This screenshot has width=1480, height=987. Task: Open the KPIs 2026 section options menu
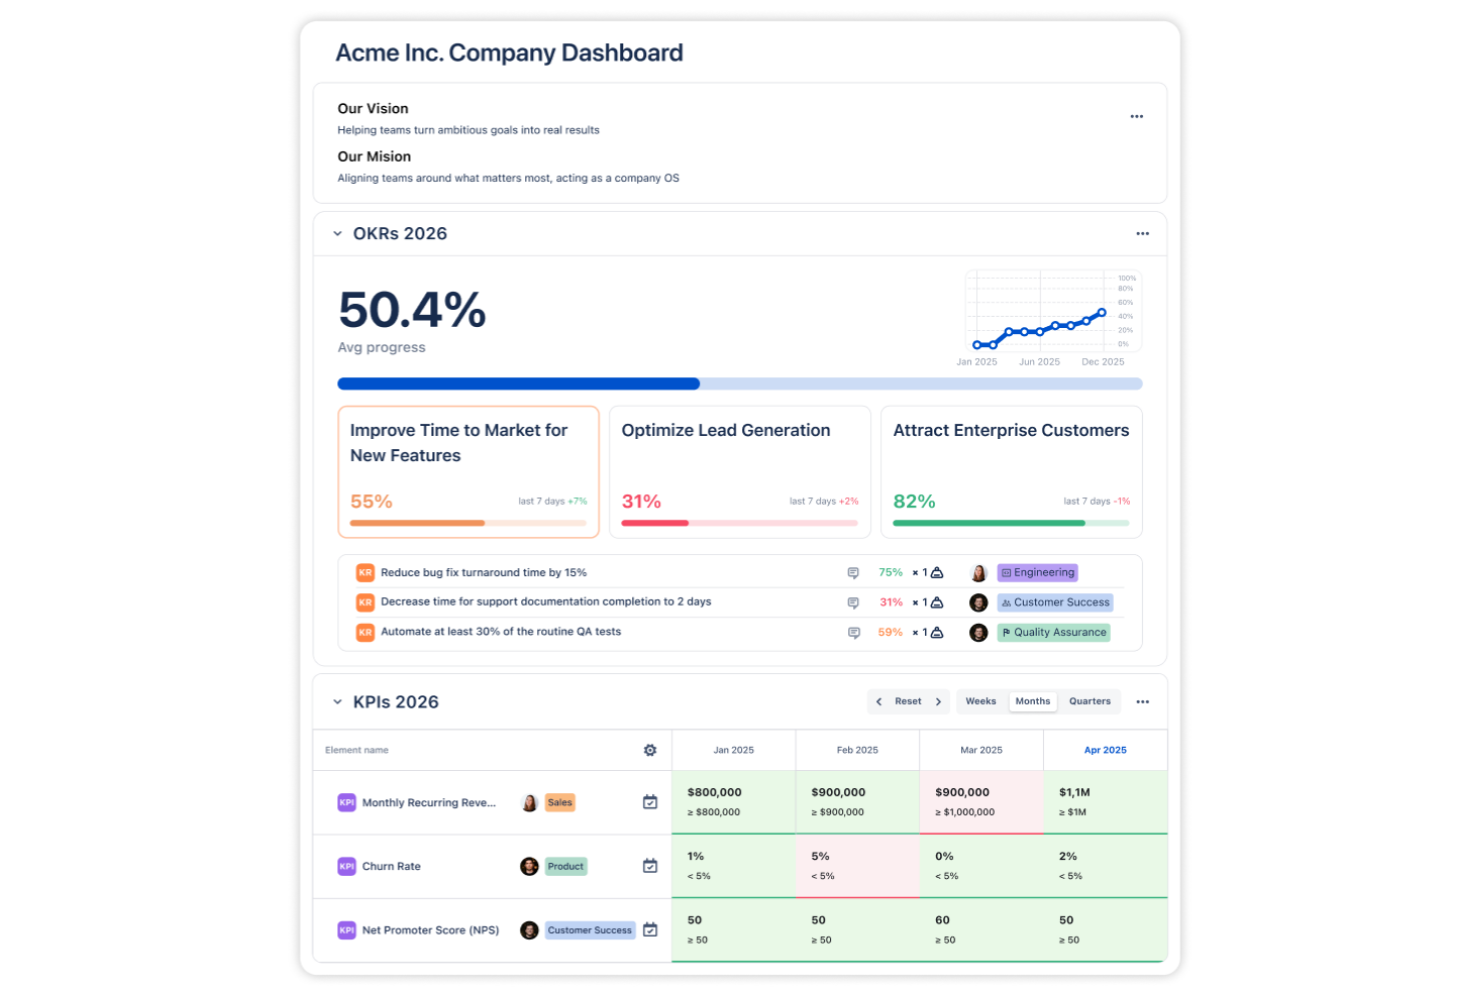(x=1142, y=702)
